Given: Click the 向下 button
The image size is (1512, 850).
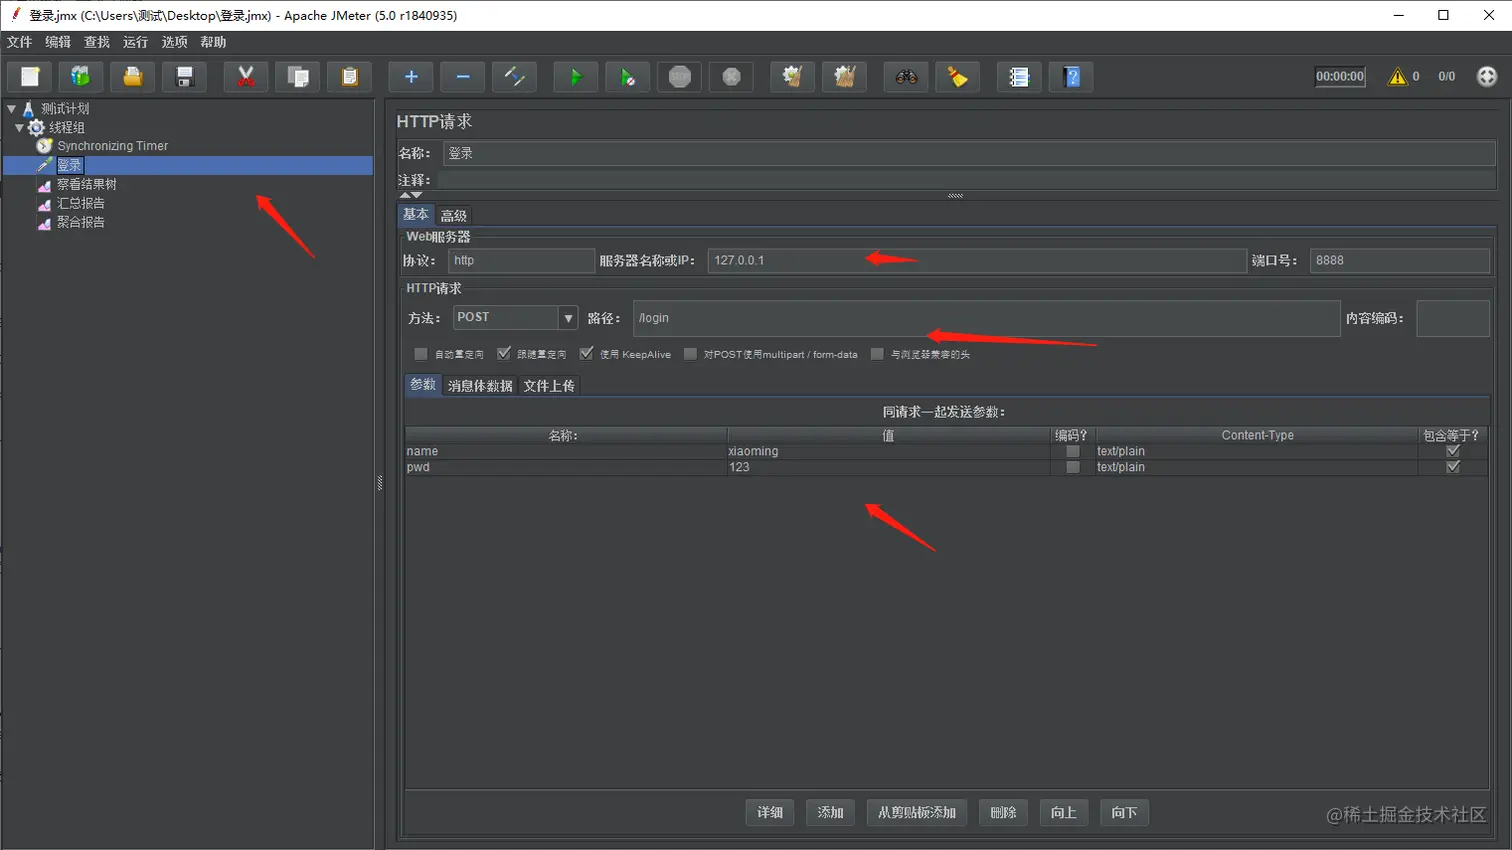Looking at the screenshot, I should pos(1124,812).
